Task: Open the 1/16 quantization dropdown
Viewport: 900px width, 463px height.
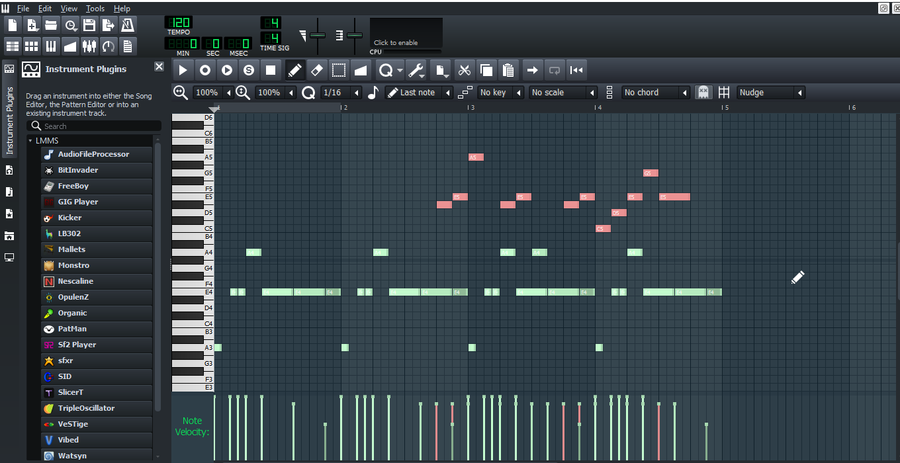Action: (342, 92)
